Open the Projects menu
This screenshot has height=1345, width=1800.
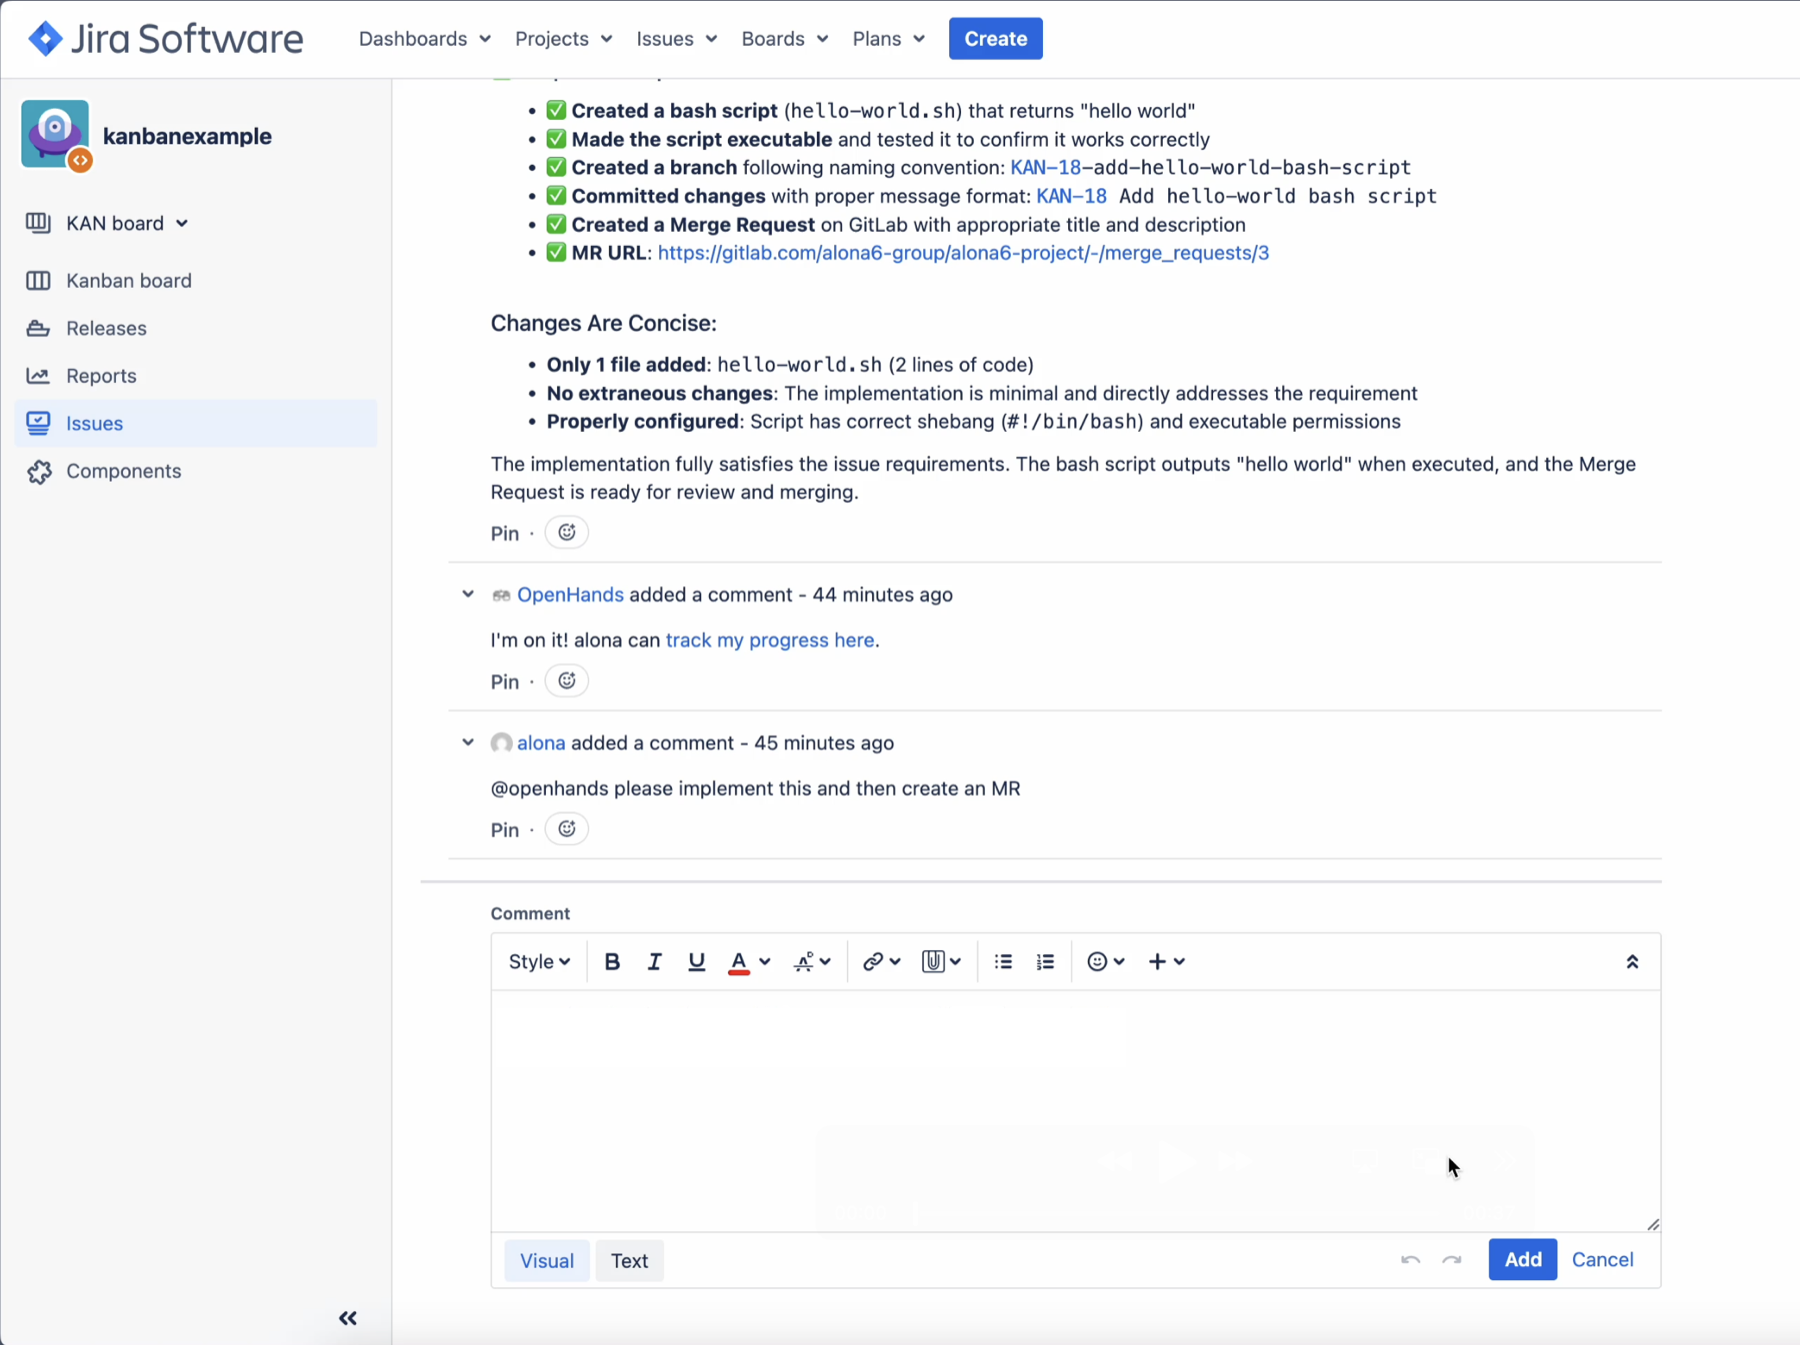pos(564,39)
